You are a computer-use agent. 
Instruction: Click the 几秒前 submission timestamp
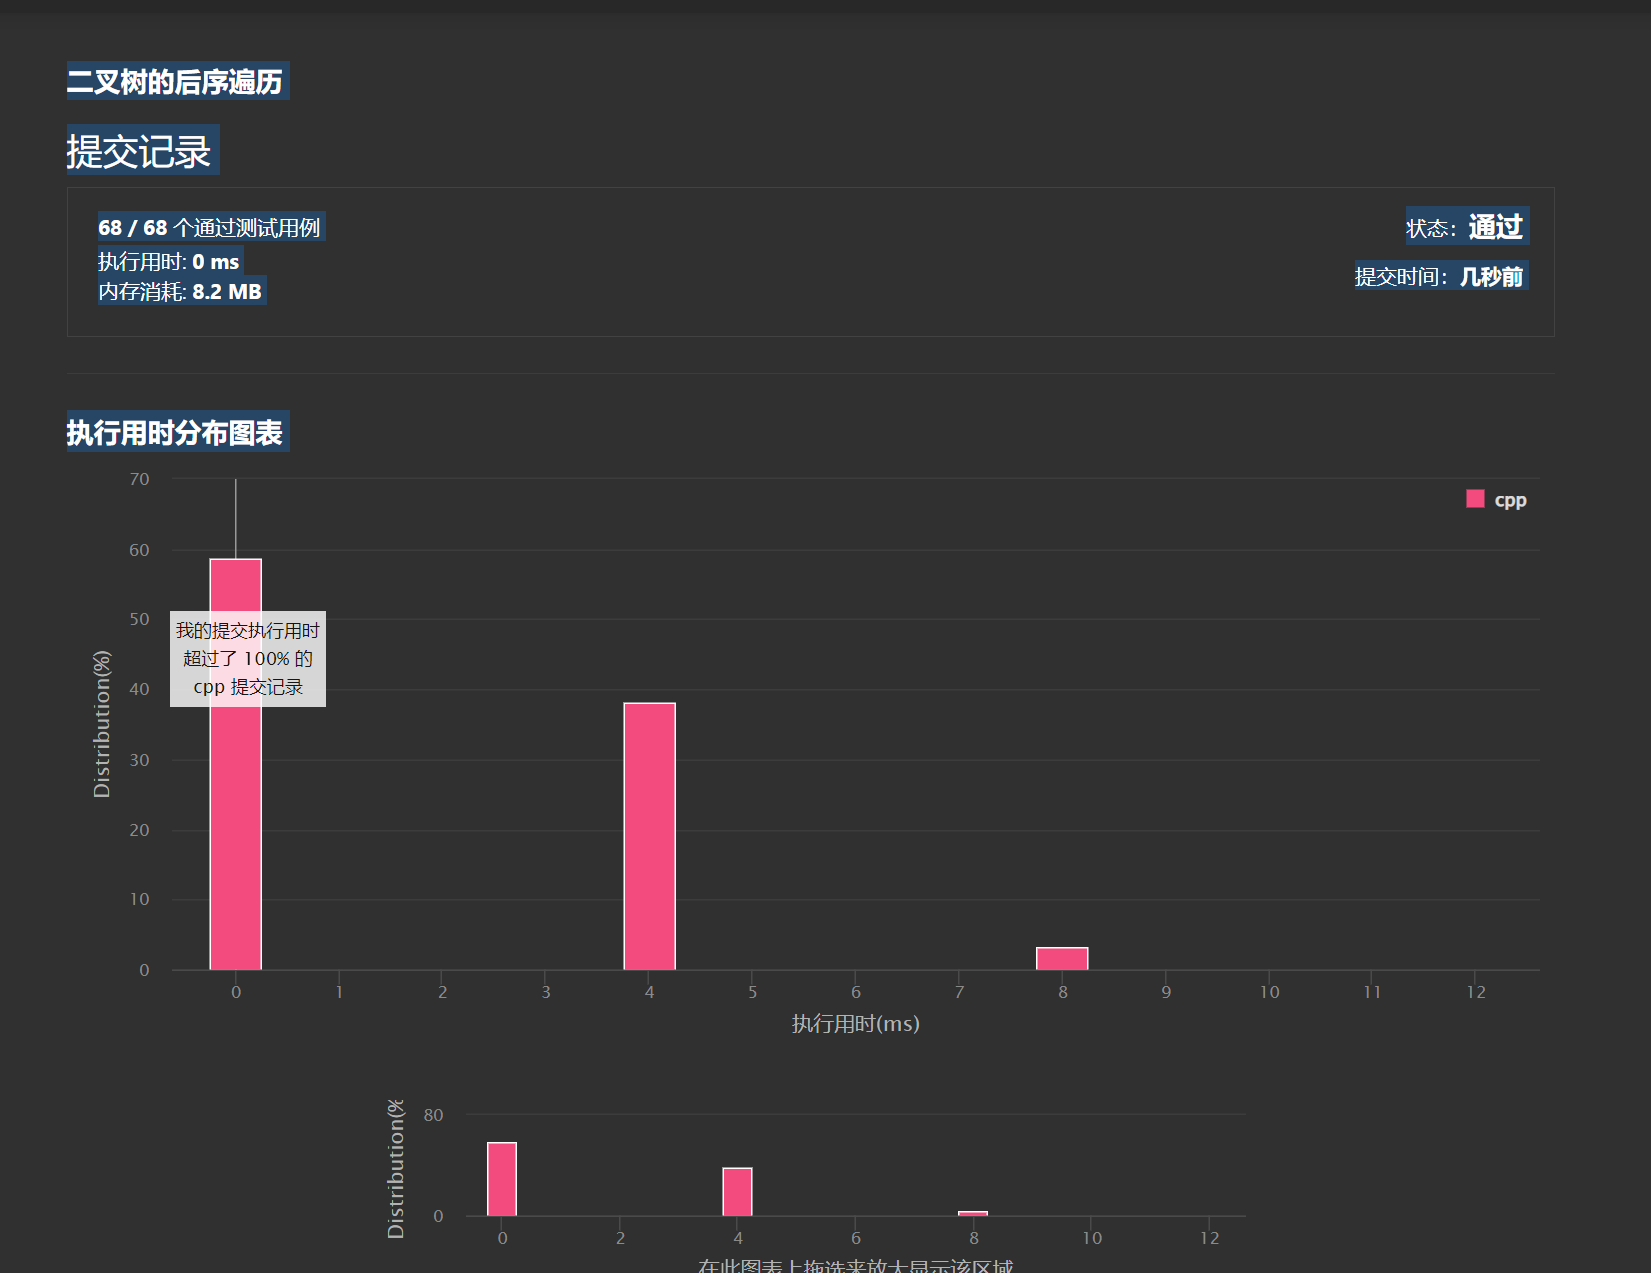point(1494,276)
